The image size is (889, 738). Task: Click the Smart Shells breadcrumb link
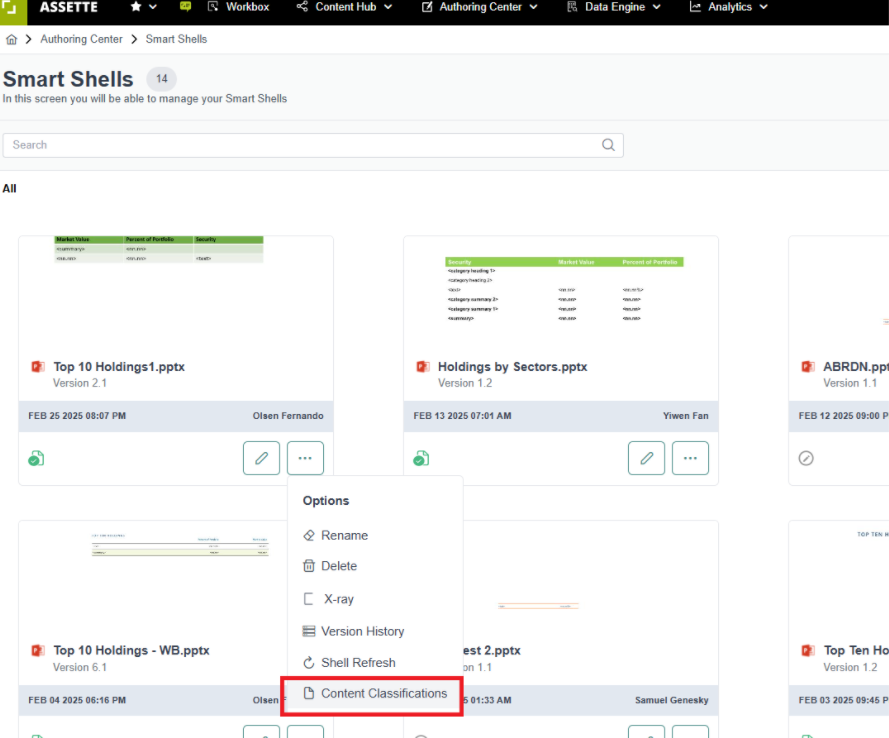tap(176, 39)
